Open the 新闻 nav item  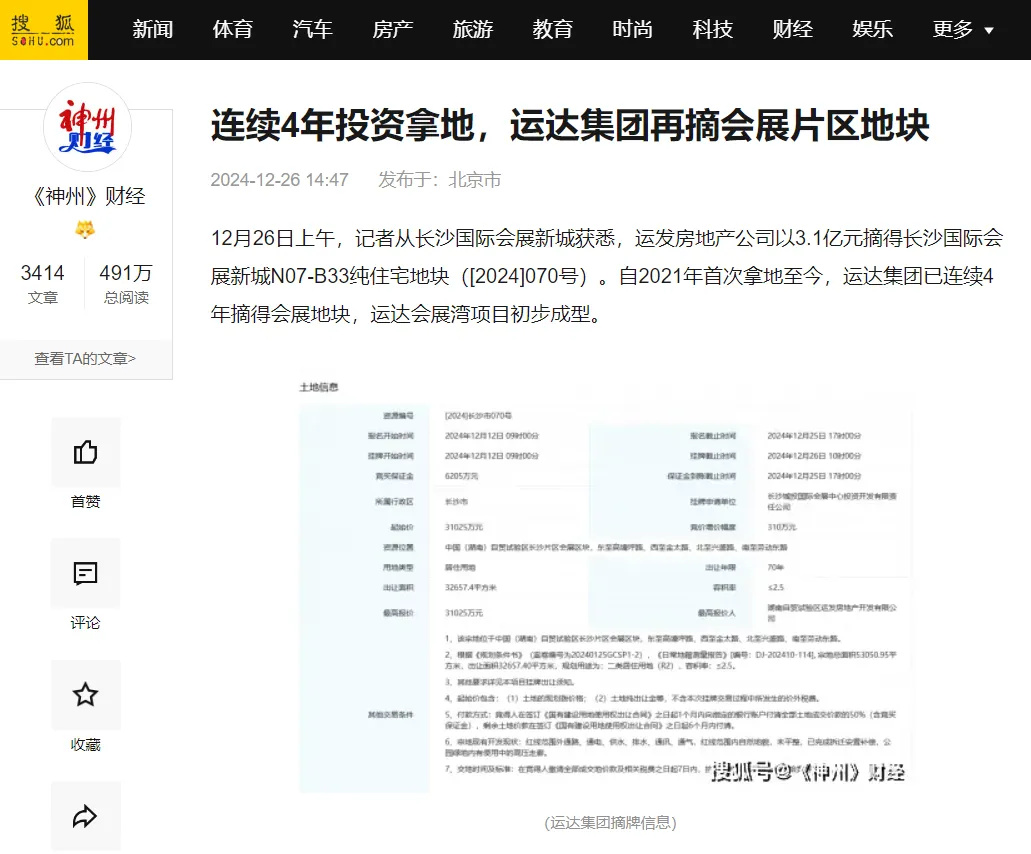(x=153, y=30)
